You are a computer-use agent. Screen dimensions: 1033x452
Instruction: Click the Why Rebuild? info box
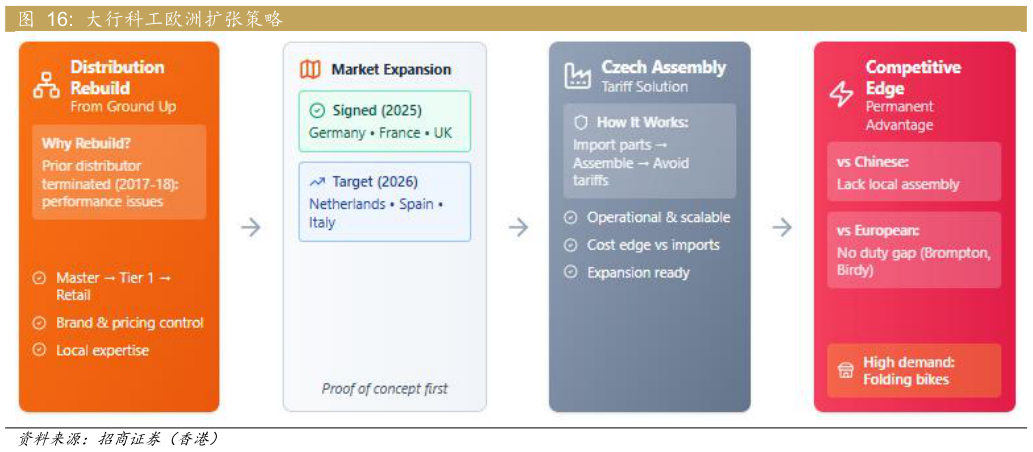118,171
